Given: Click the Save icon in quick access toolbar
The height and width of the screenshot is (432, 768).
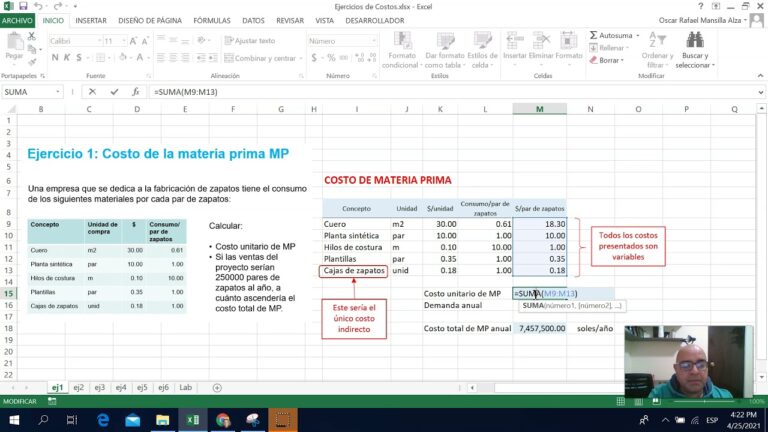Looking at the screenshot, I should [23, 6].
